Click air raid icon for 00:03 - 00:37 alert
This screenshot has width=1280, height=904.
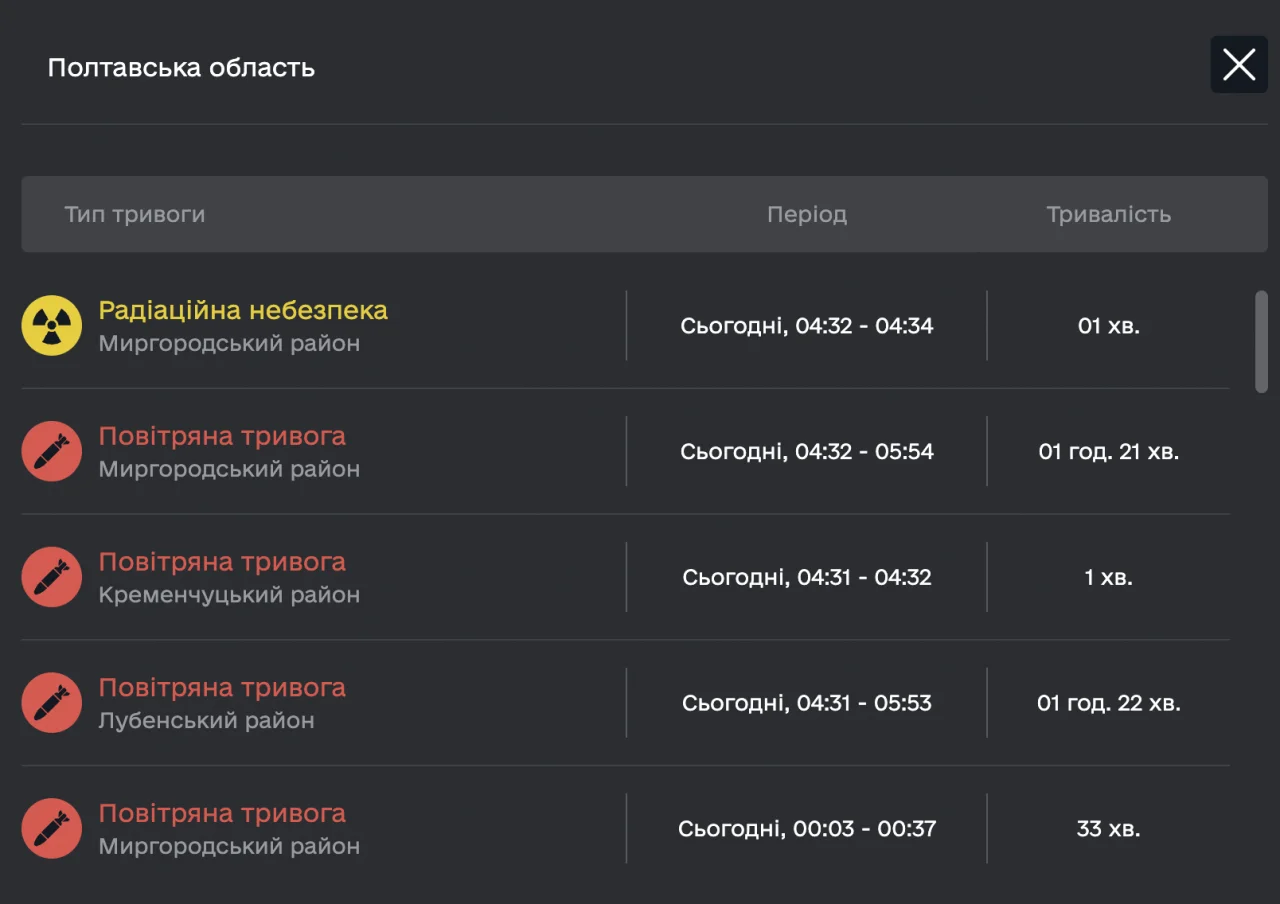point(52,829)
